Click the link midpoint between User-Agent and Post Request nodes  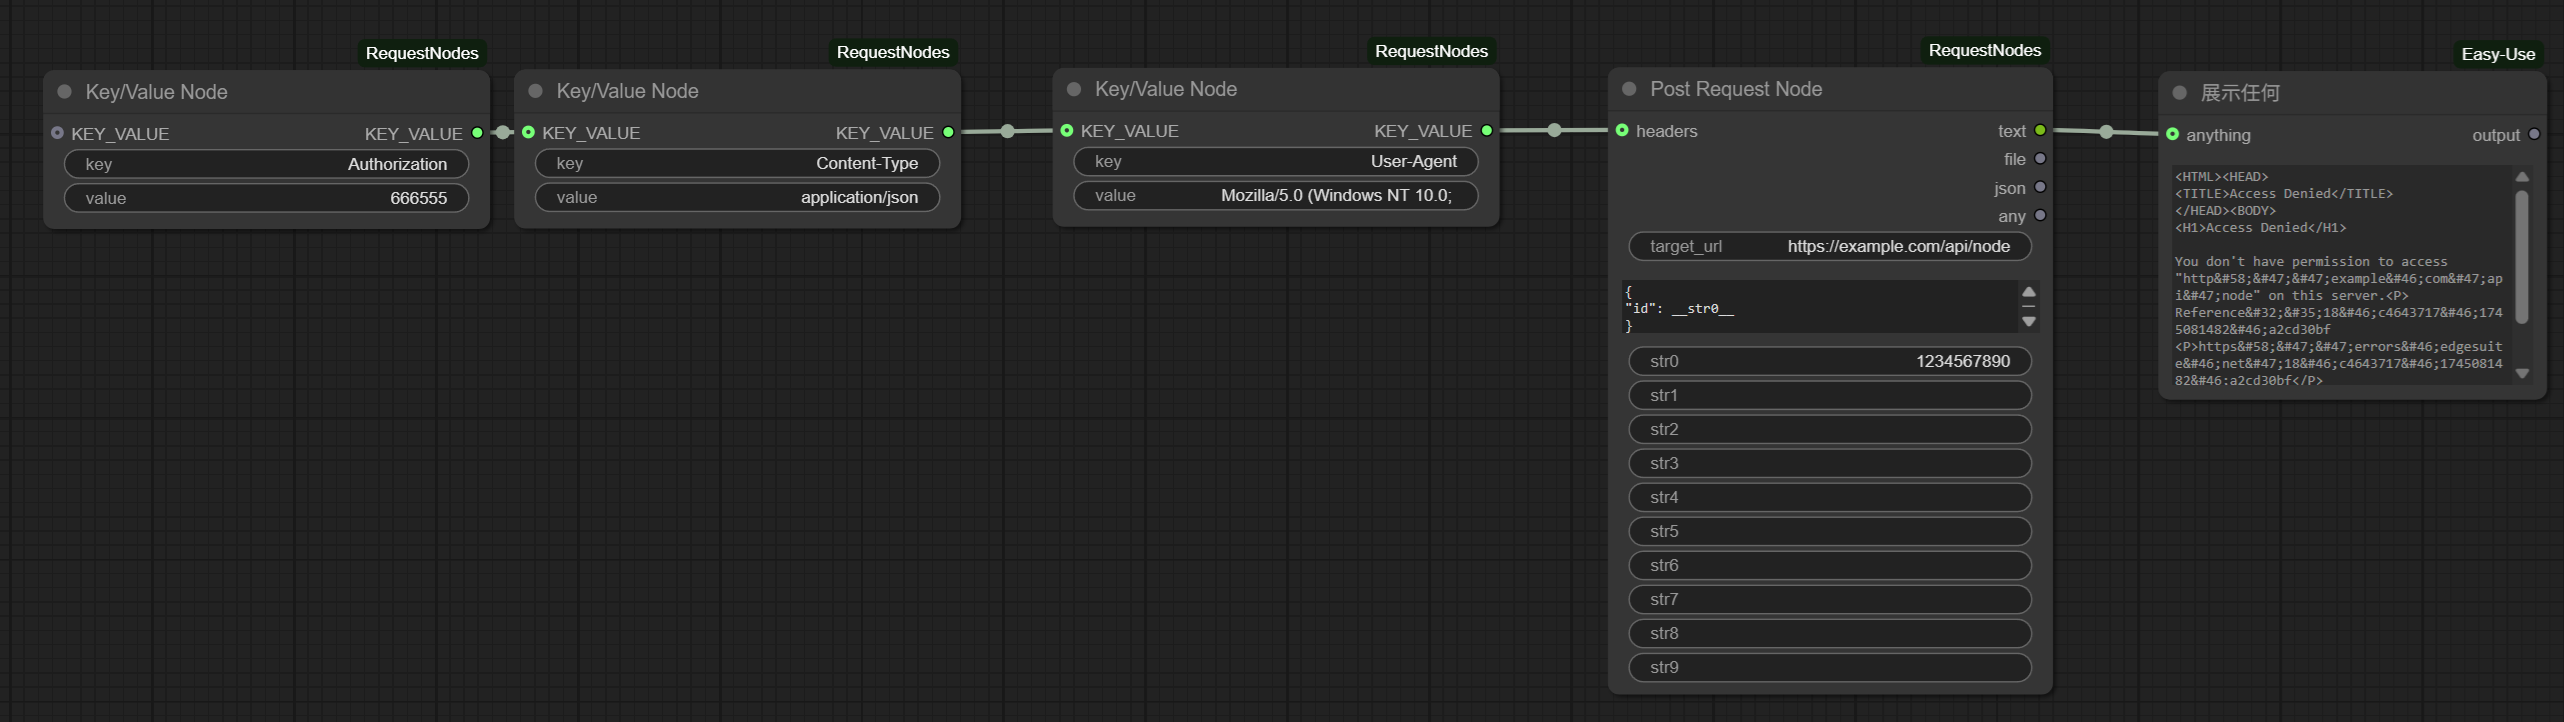click(x=1554, y=130)
